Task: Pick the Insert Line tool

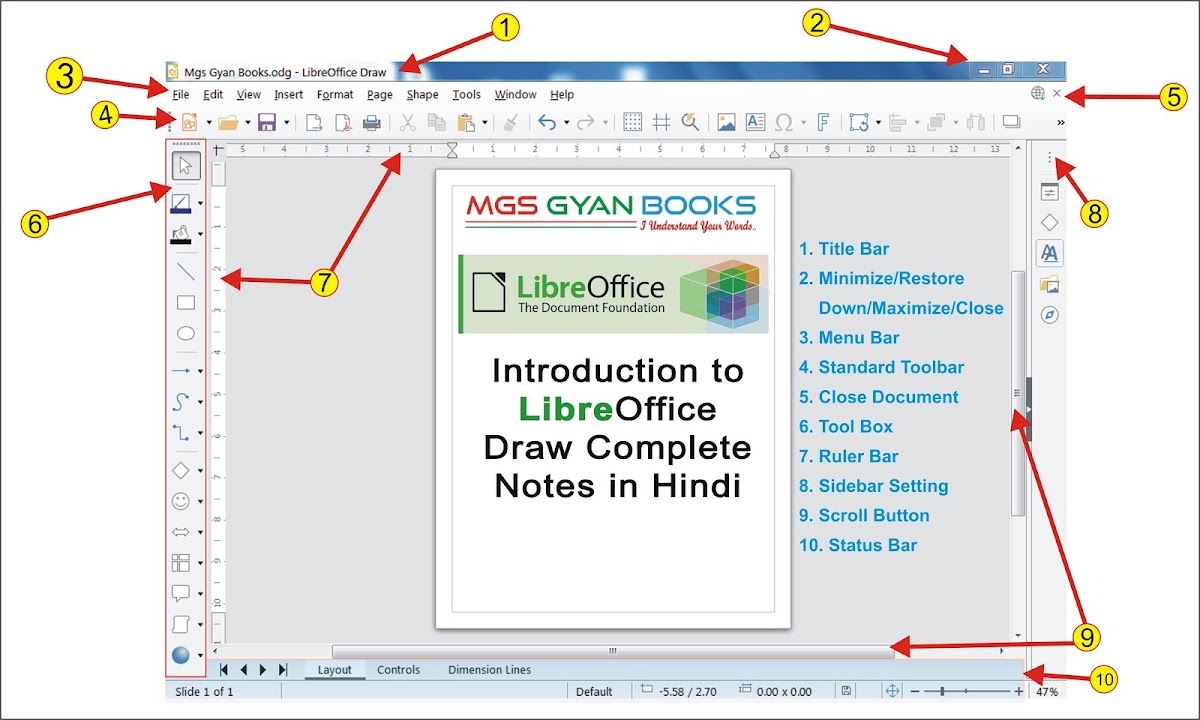Action: [185, 271]
